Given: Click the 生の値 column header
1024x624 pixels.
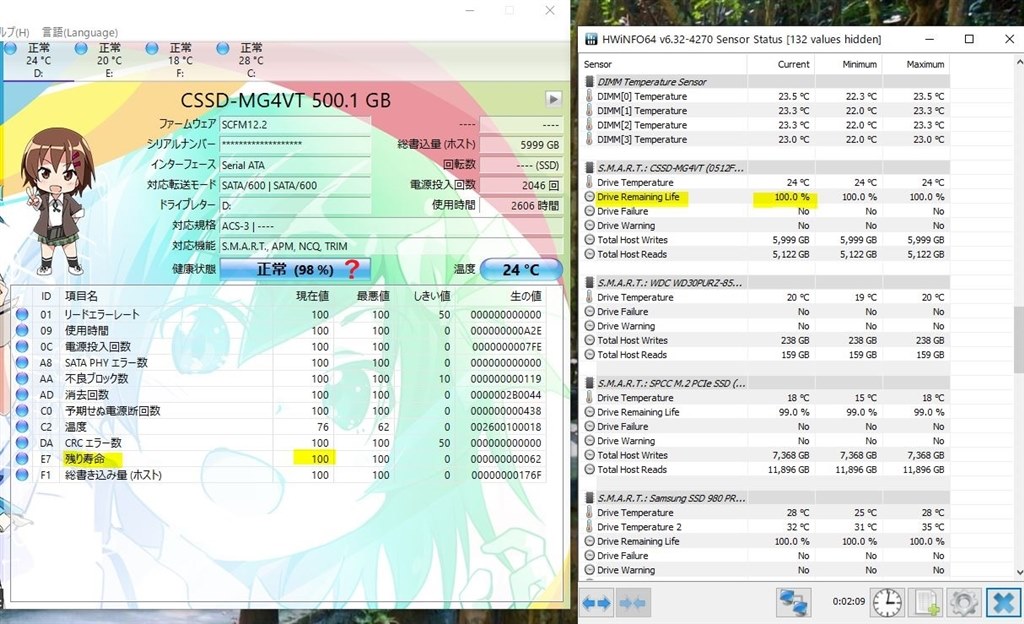Looking at the screenshot, I should tap(525, 296).
